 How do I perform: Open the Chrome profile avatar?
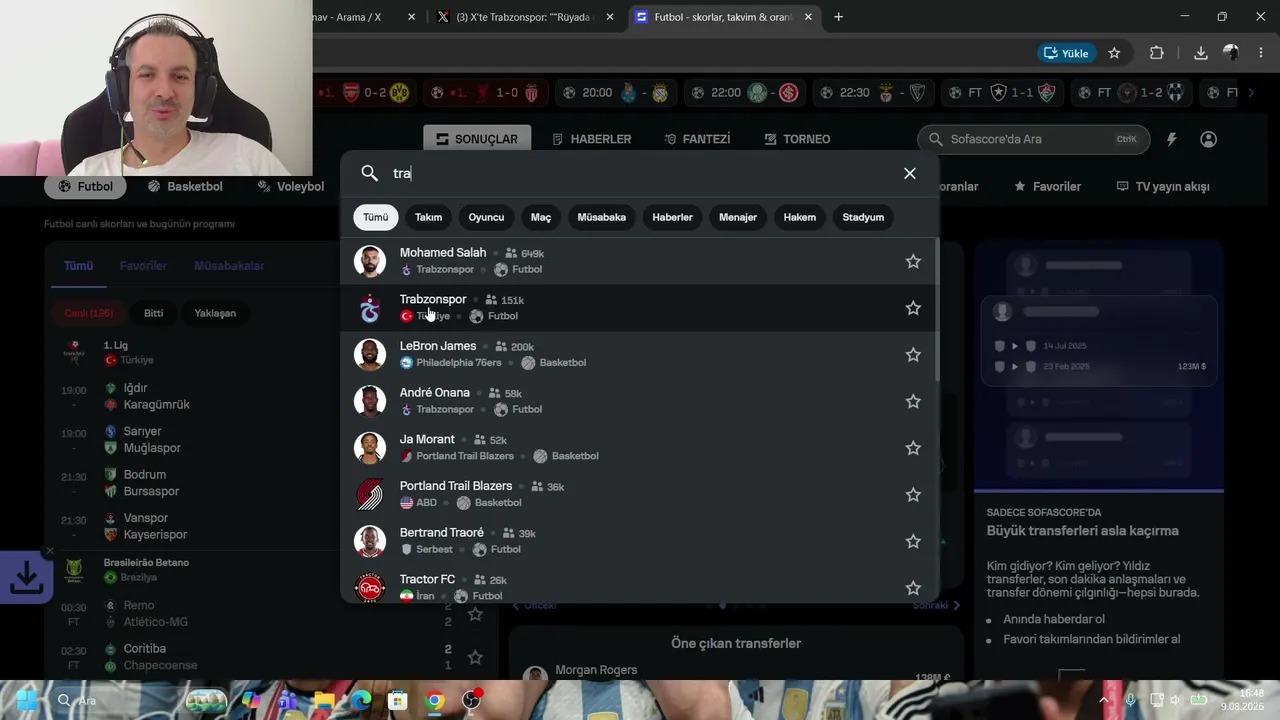tap(1231, 53)
